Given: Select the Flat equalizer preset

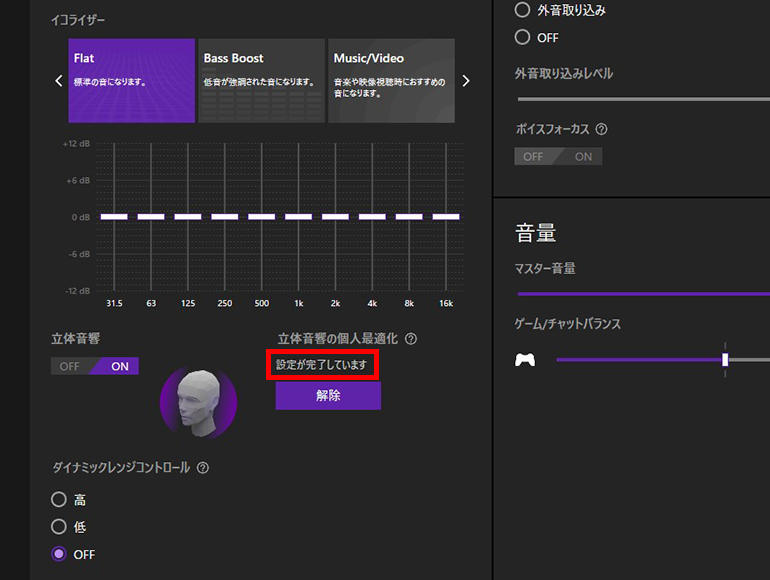Looking at the screenshot, I should tap(131, 81).
